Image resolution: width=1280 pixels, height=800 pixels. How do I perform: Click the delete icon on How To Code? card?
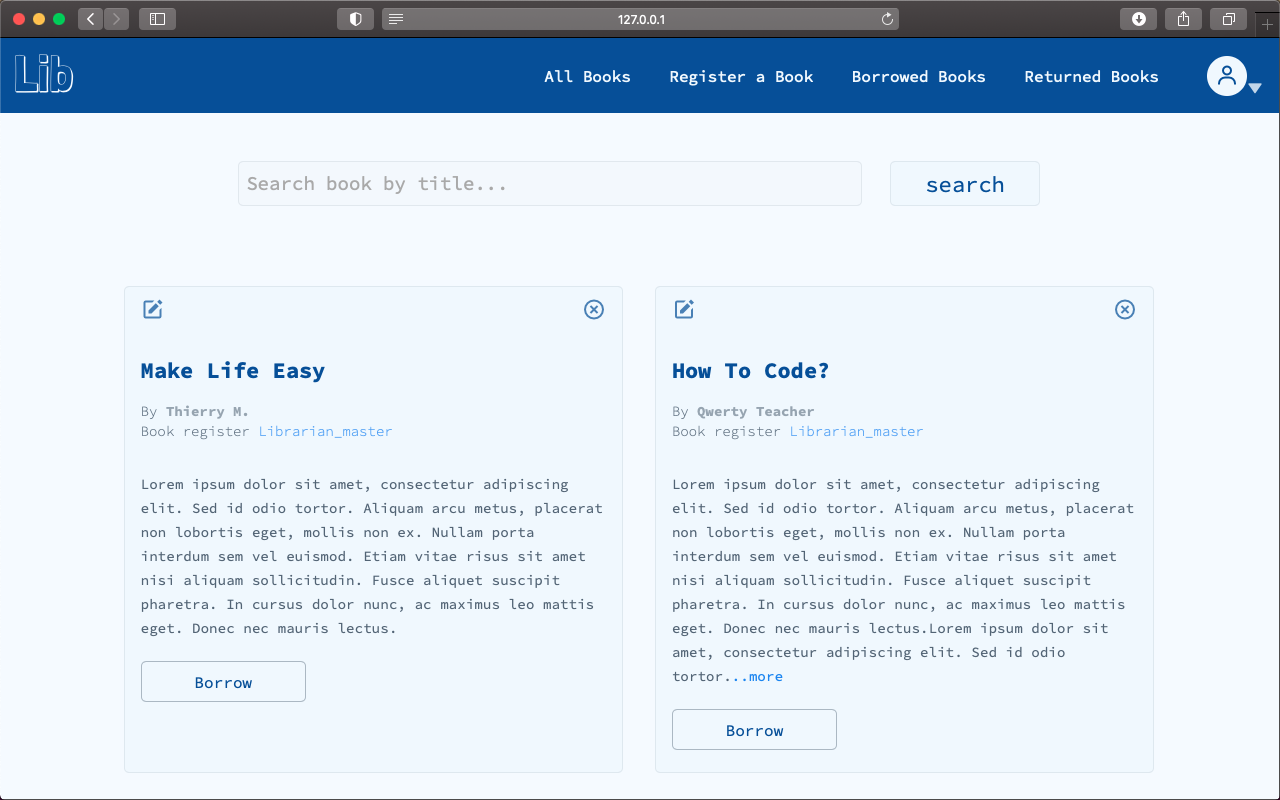pyautogui.click(x=1125, y=310)
